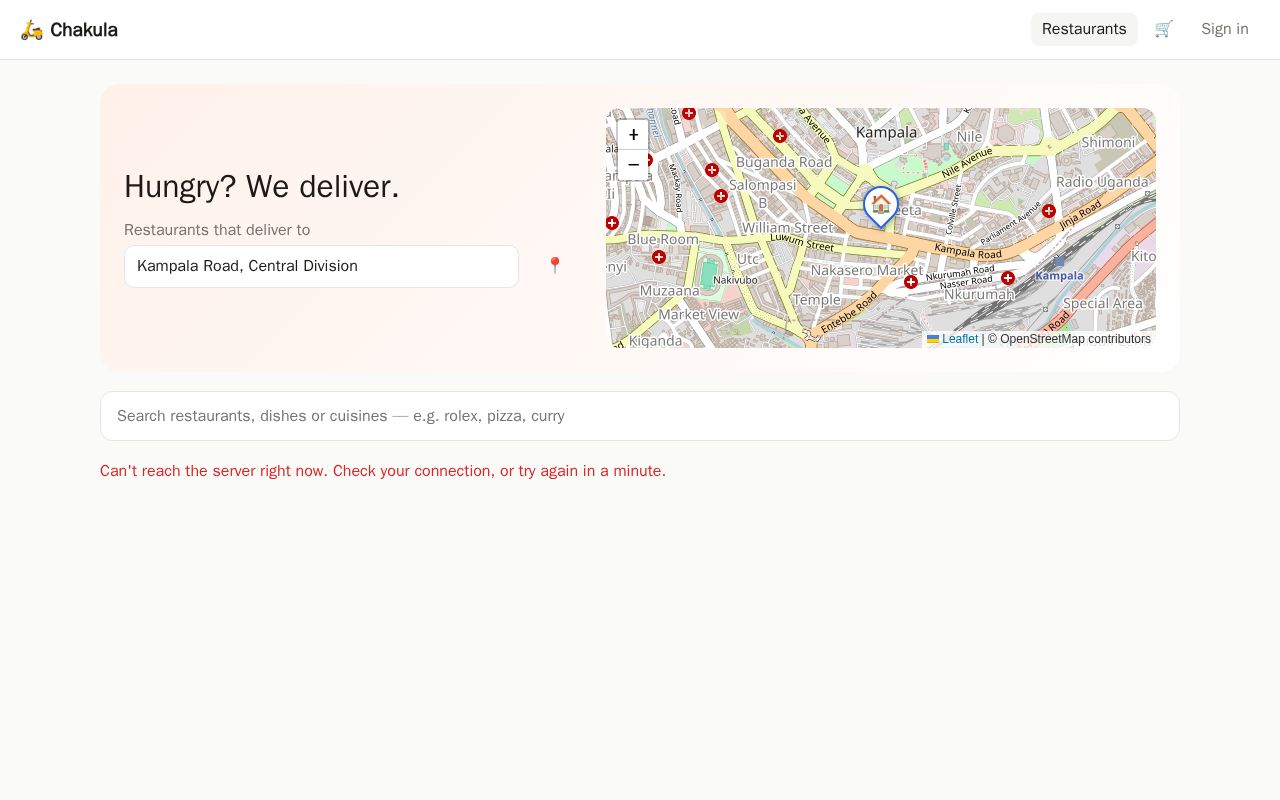Click "Buganda Road" label on the map
Screen dimensions: 1280x800
pyautogui.click(x=784, y=162)
